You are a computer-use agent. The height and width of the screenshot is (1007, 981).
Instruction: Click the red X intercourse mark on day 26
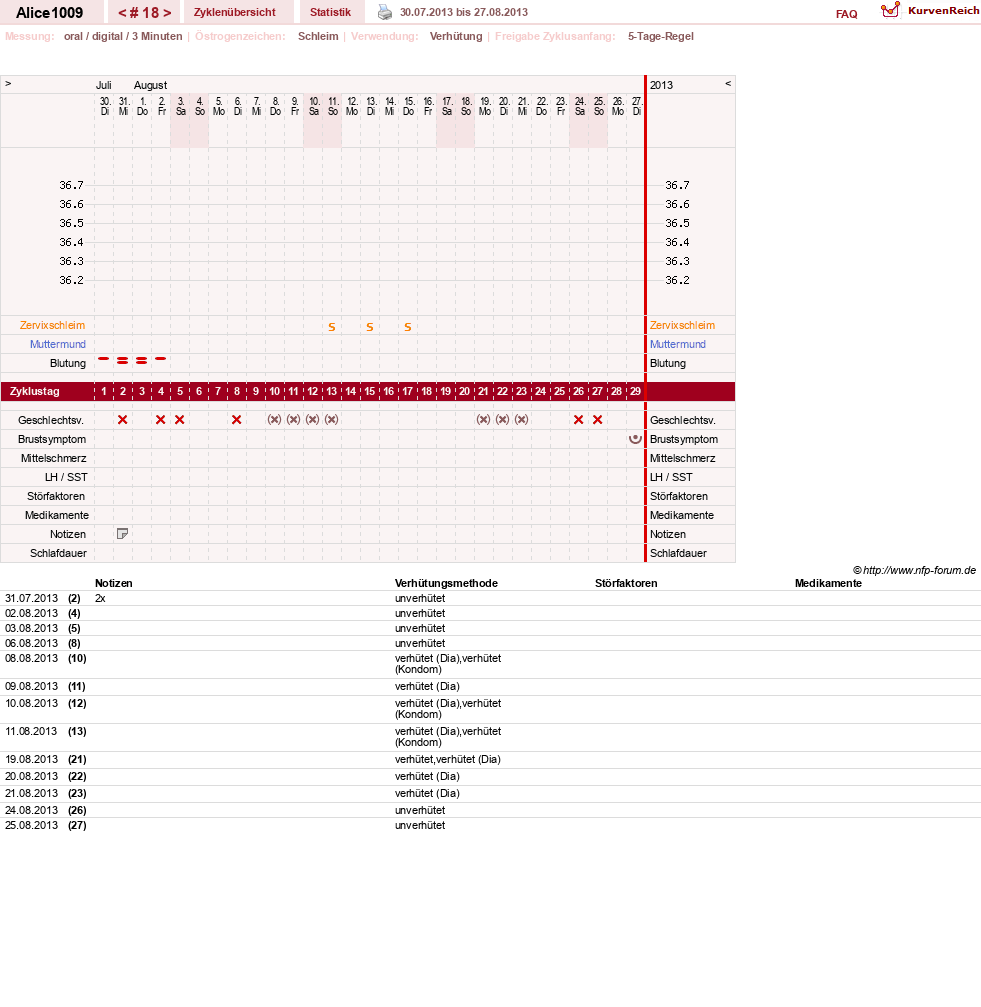[x=578, y=419]
